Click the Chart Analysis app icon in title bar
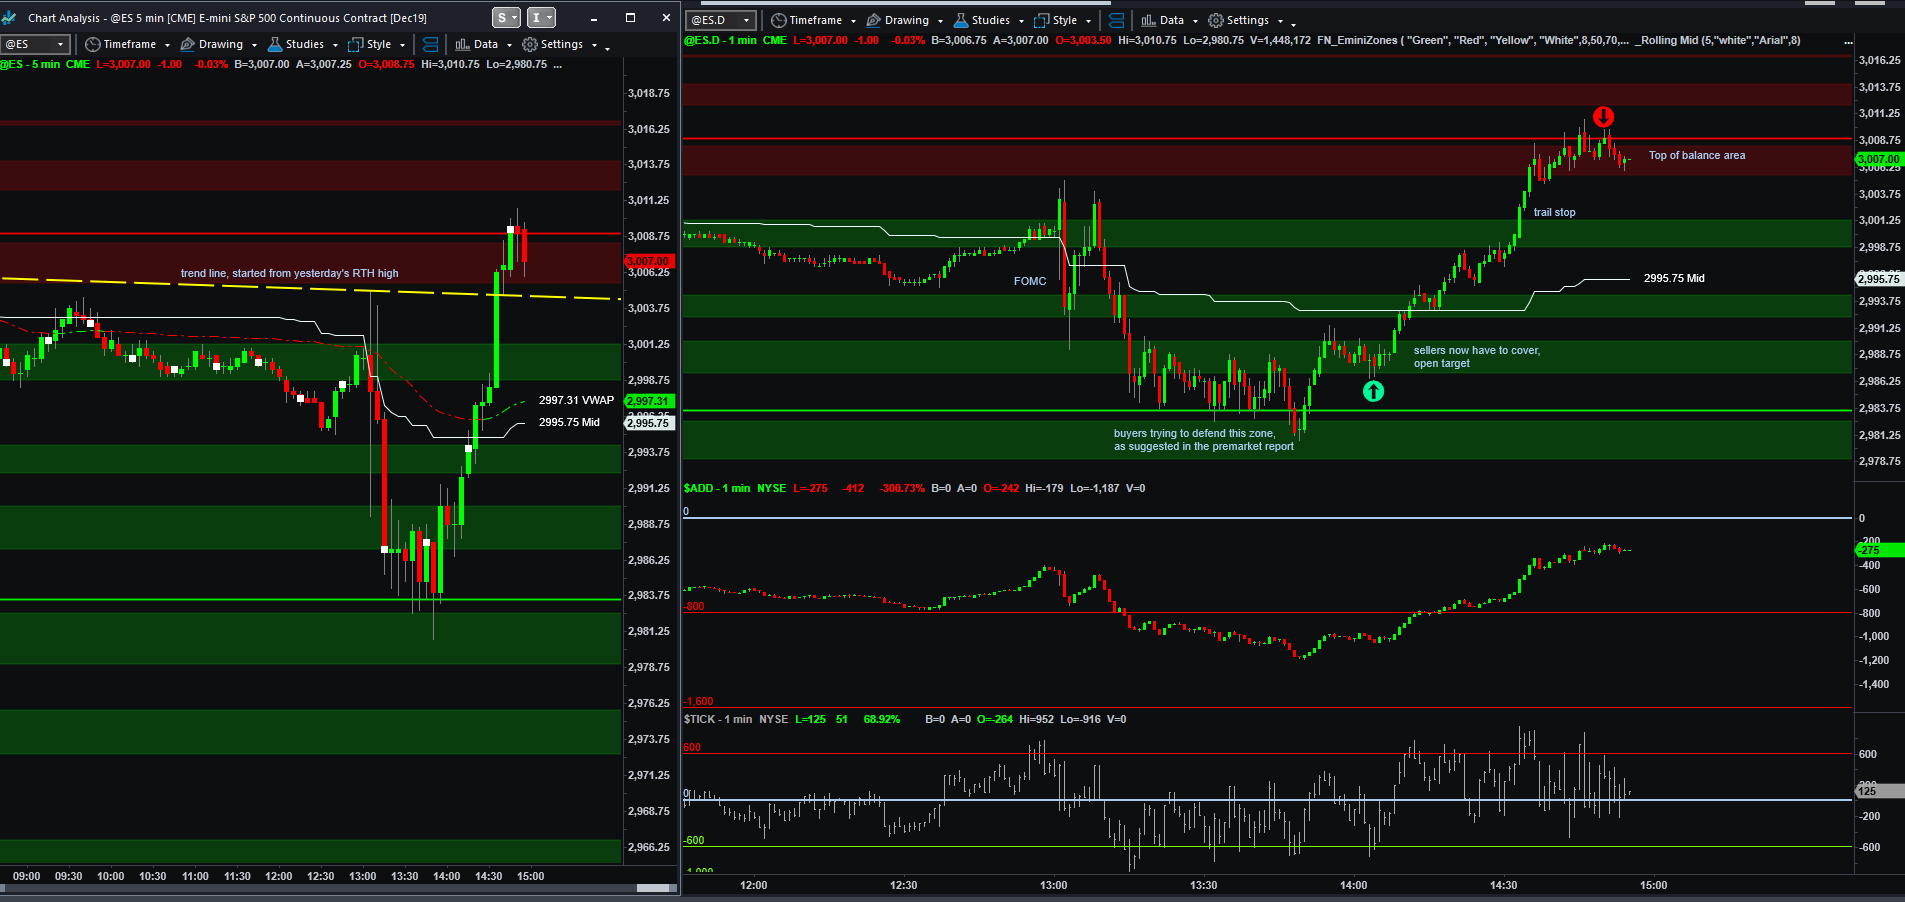 pos(10,18)
